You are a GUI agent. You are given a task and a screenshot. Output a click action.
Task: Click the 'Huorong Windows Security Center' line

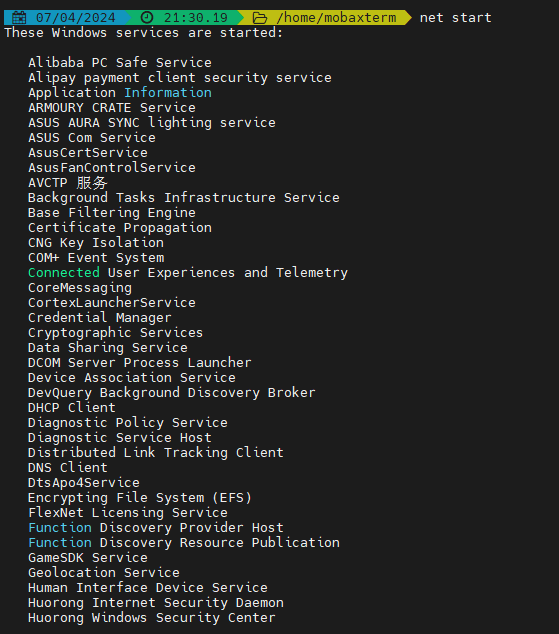pyautogui.click(x=152, y=618)
